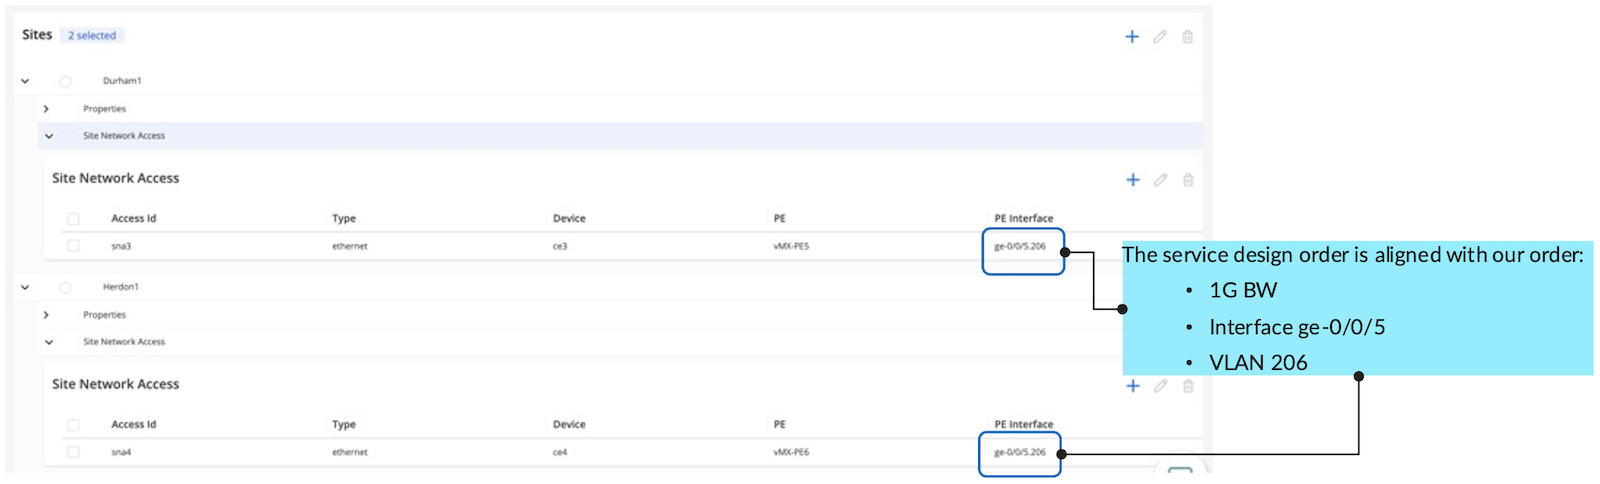Viewport: 1600px width, 484px height.
Task: Delete Durham1 site network access with trash icon
Action: (x=1188, y=180)
